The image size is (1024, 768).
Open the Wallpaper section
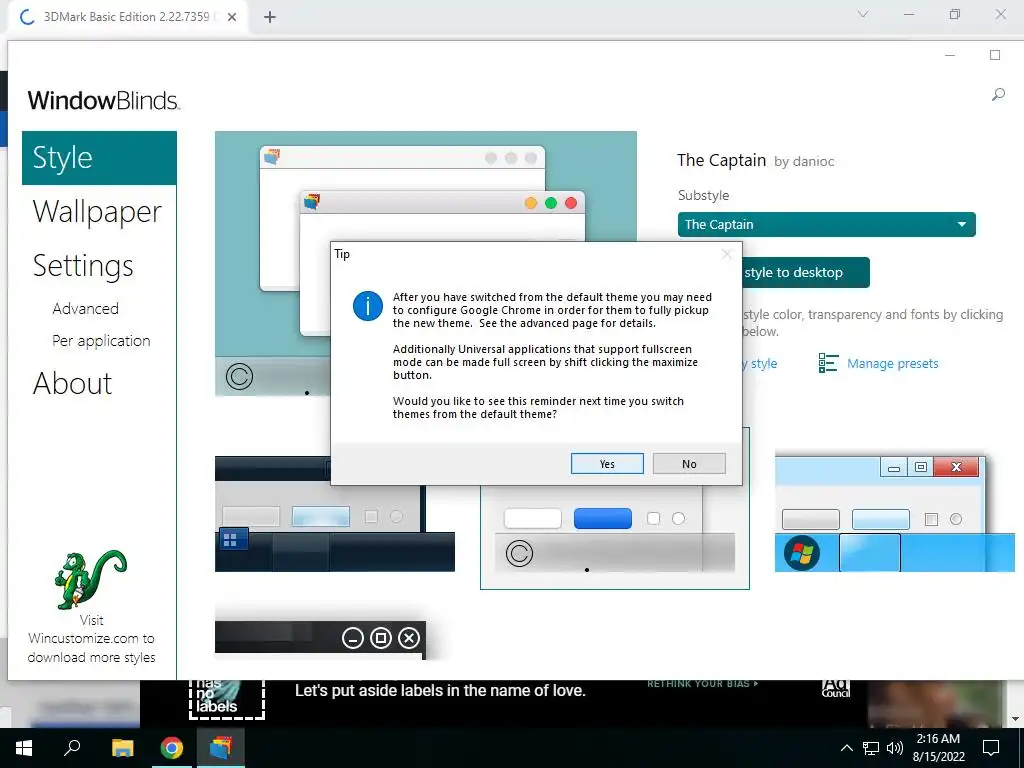click(97, 212)
